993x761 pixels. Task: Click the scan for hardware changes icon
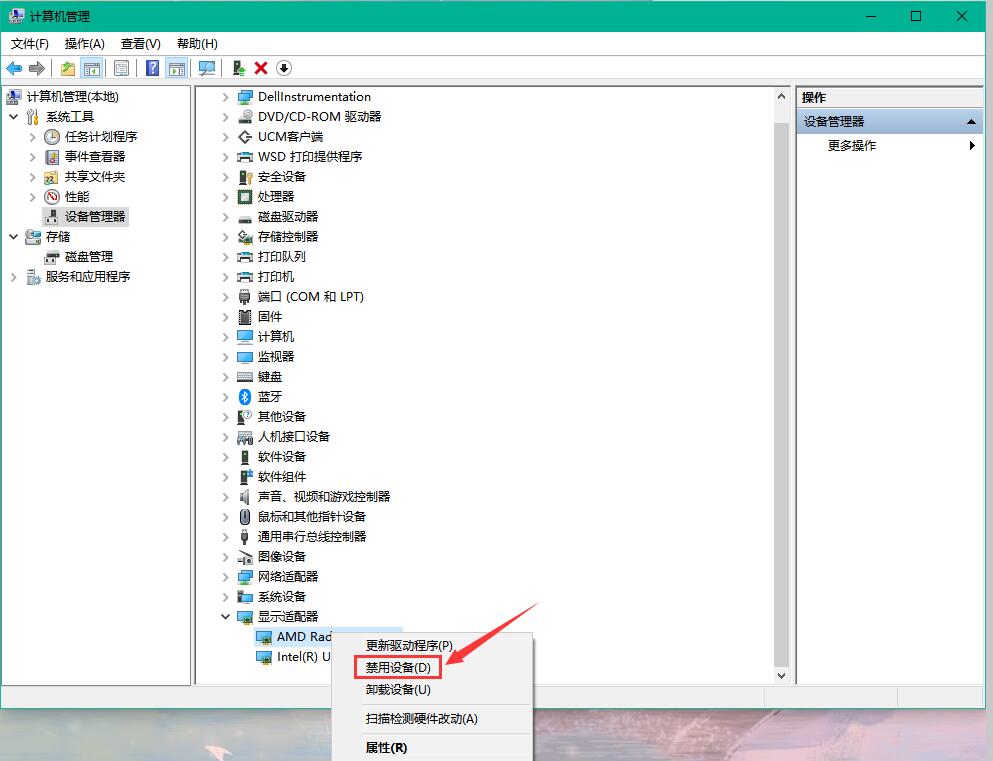[x=206, y=68]
